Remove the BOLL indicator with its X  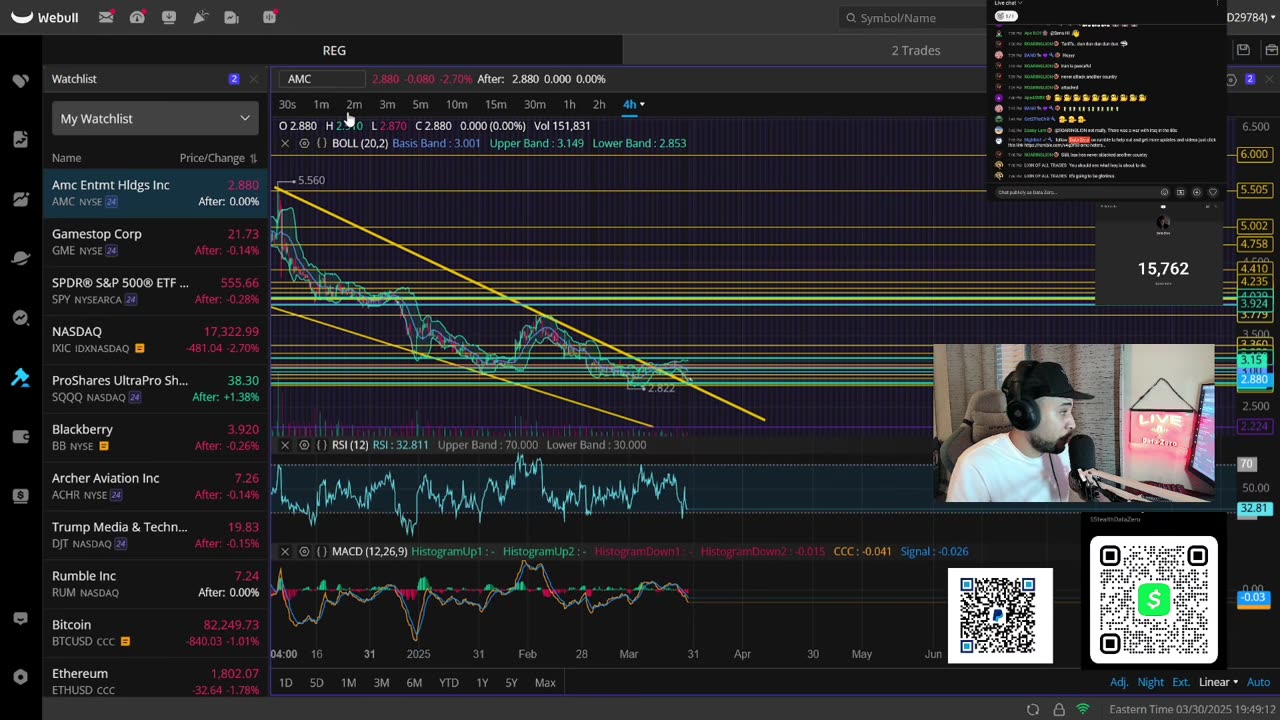(285, 143)
